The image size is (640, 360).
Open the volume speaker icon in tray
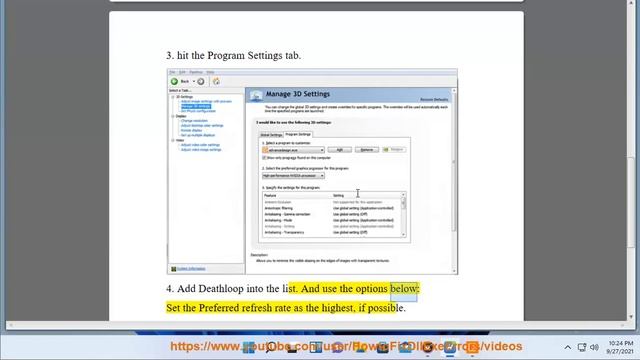594,347
